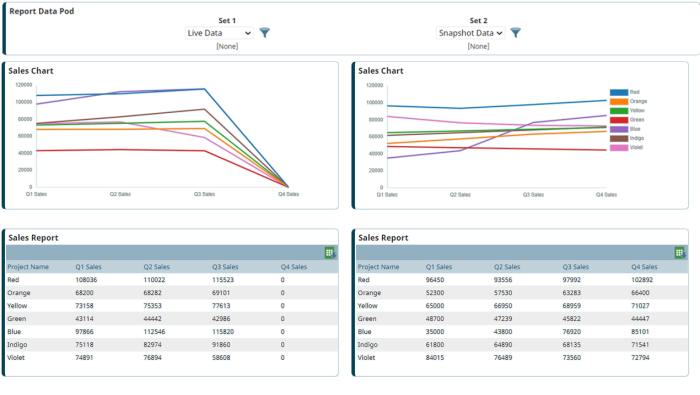Click the value 45822 in right report

(x=571, y=319)
